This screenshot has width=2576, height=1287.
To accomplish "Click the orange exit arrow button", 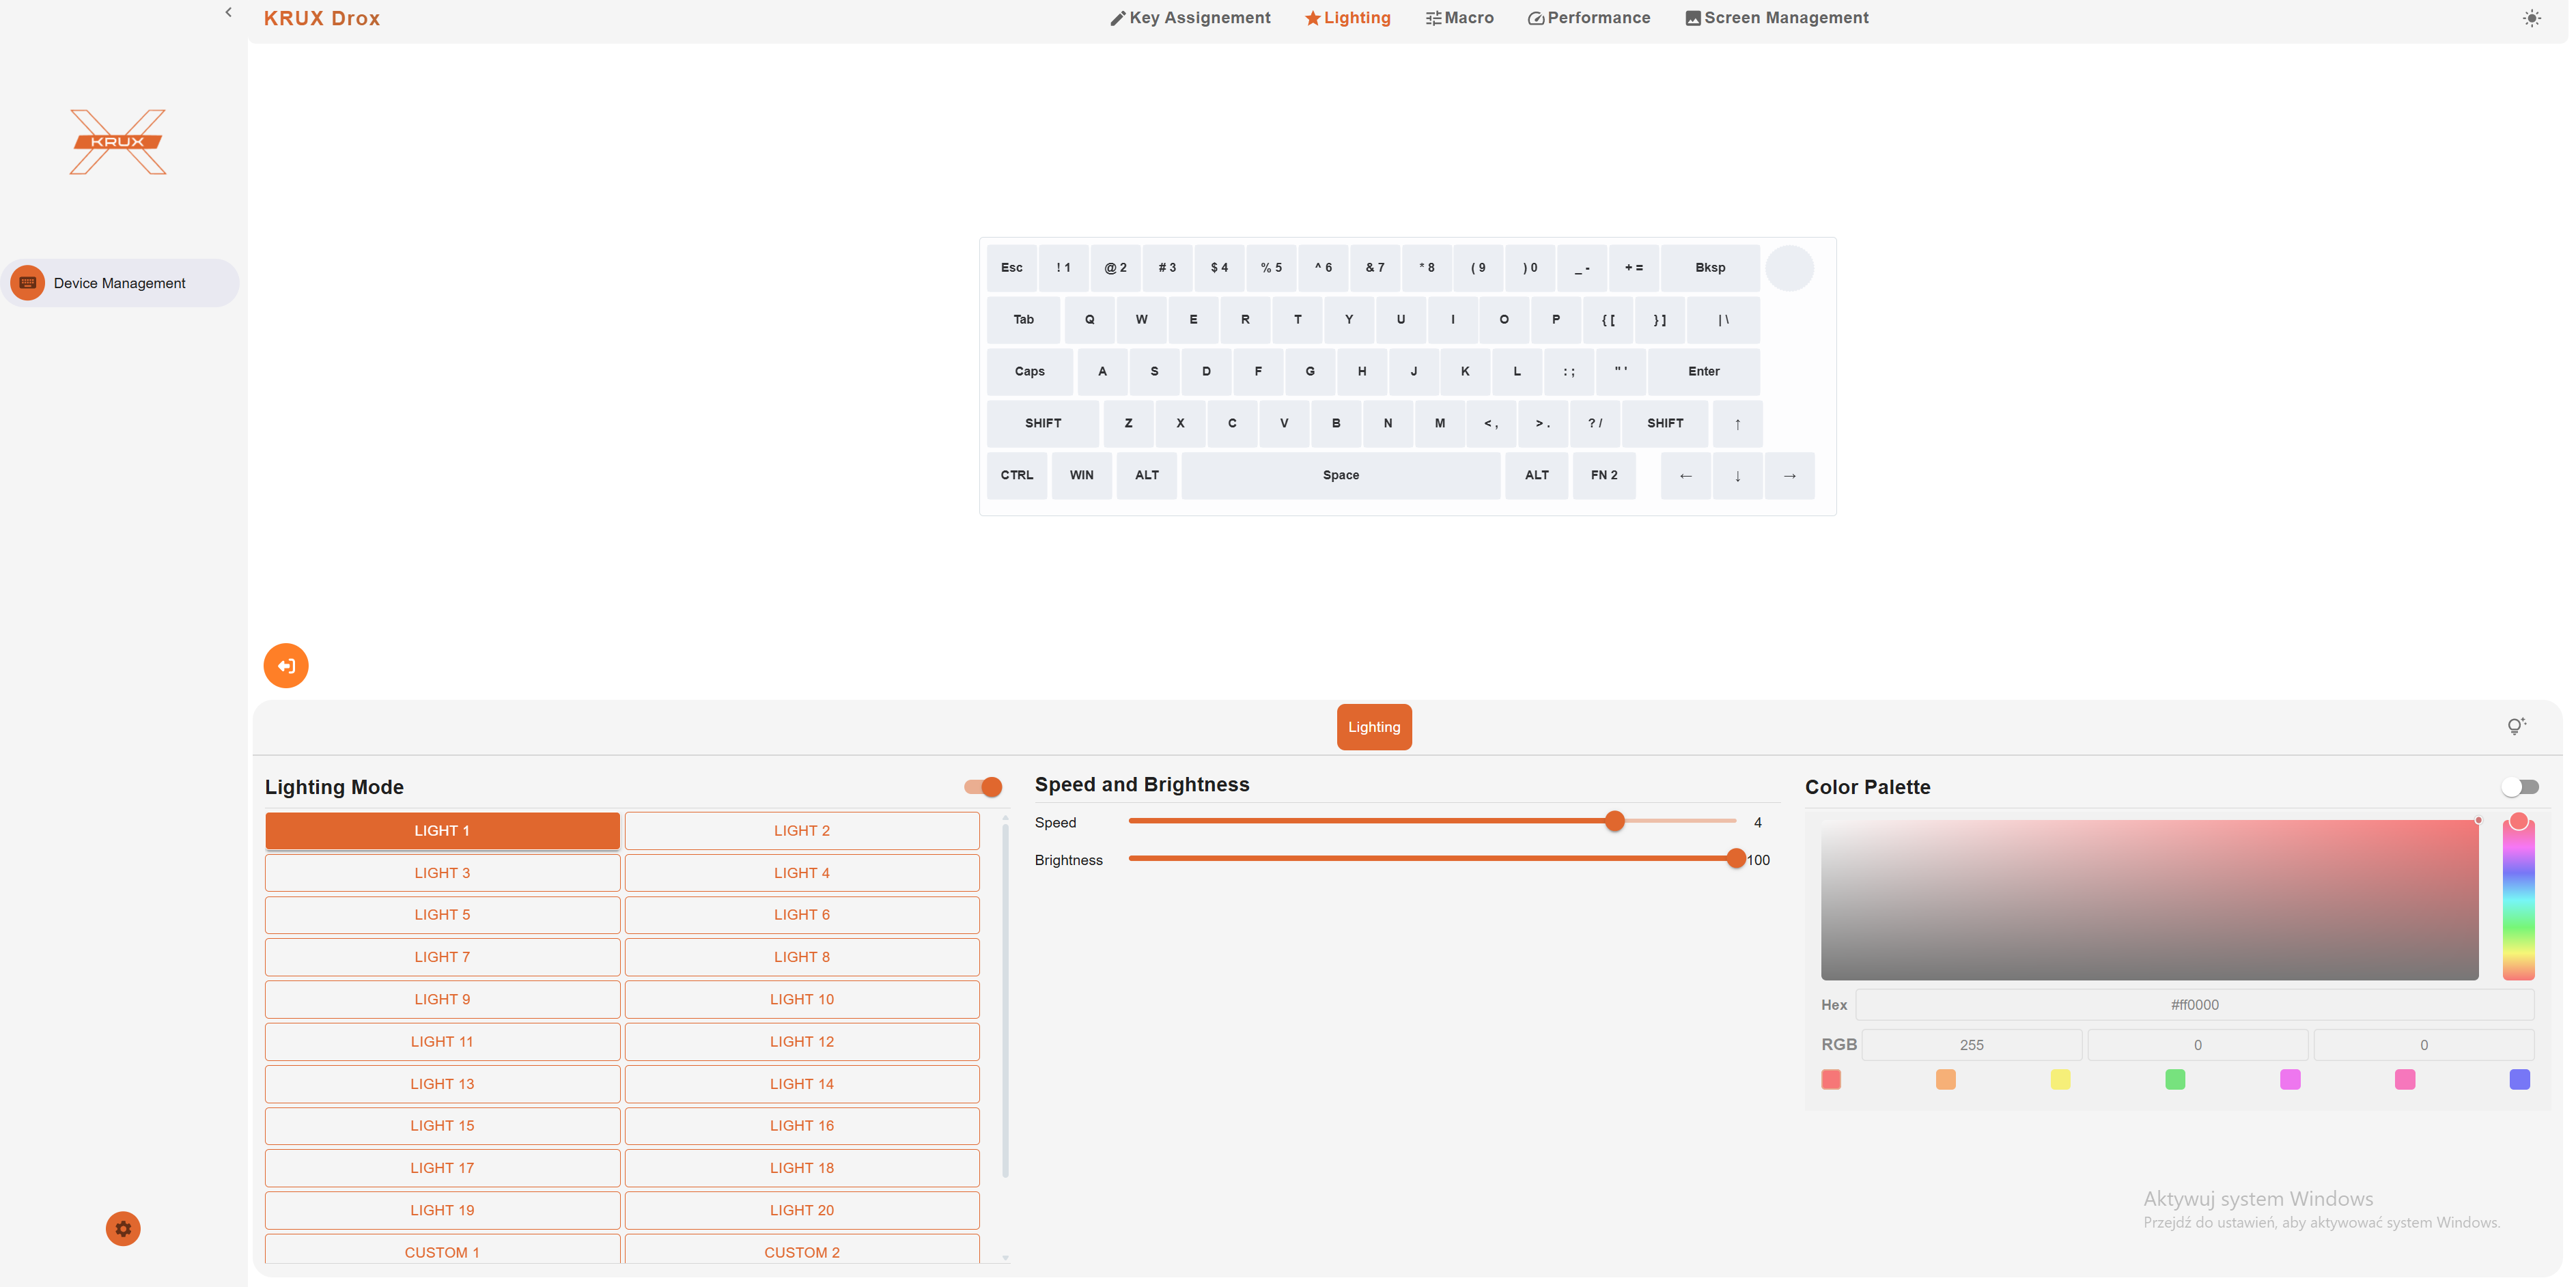I will point(286,665).
